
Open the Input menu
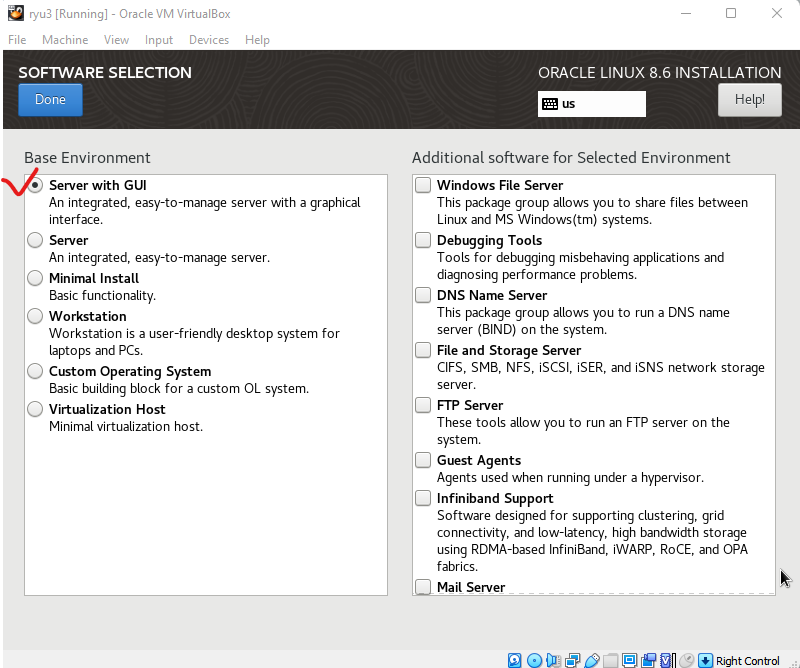click(x=159, y=40)
